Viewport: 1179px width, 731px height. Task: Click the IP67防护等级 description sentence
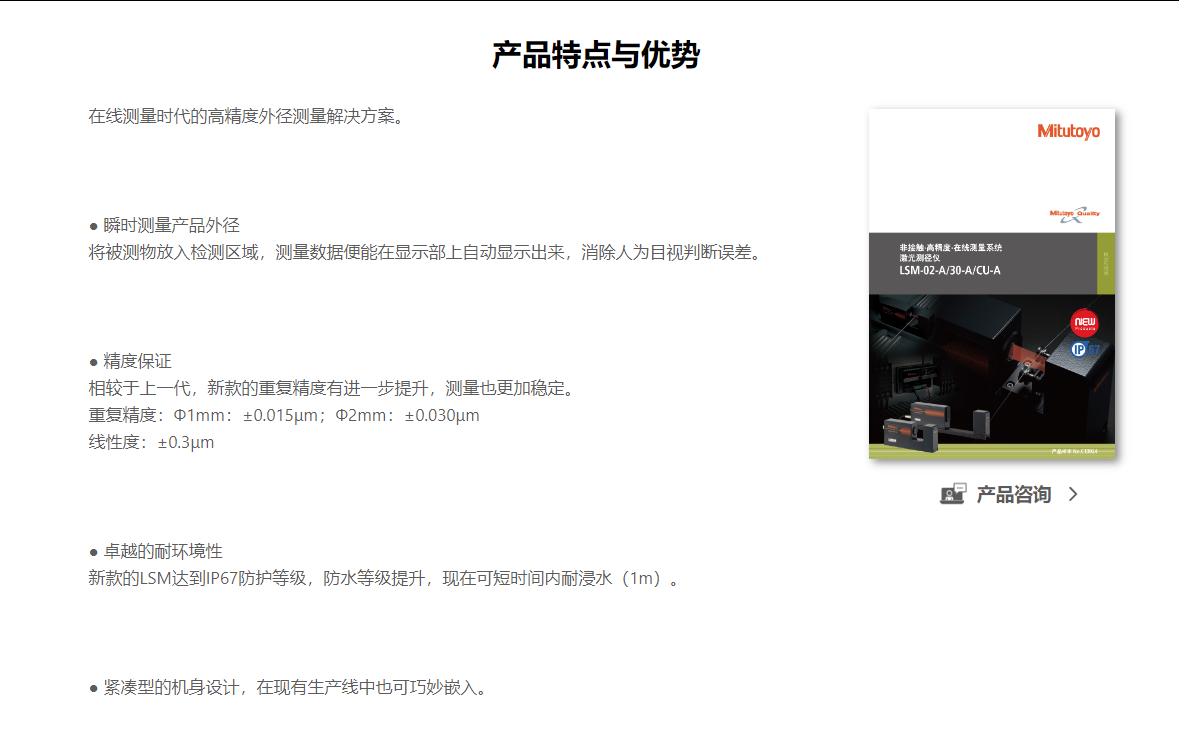click(384, 578)
